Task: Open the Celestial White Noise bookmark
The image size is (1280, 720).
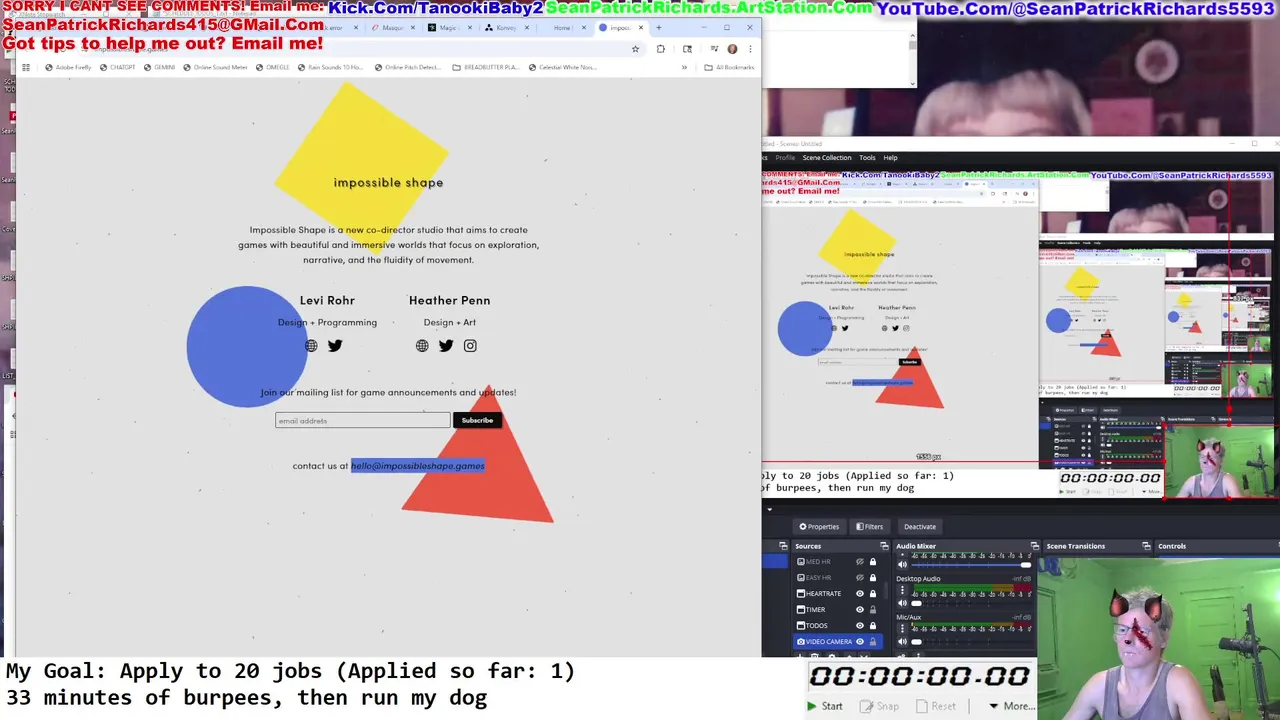Action: click(x=562, y=67)
